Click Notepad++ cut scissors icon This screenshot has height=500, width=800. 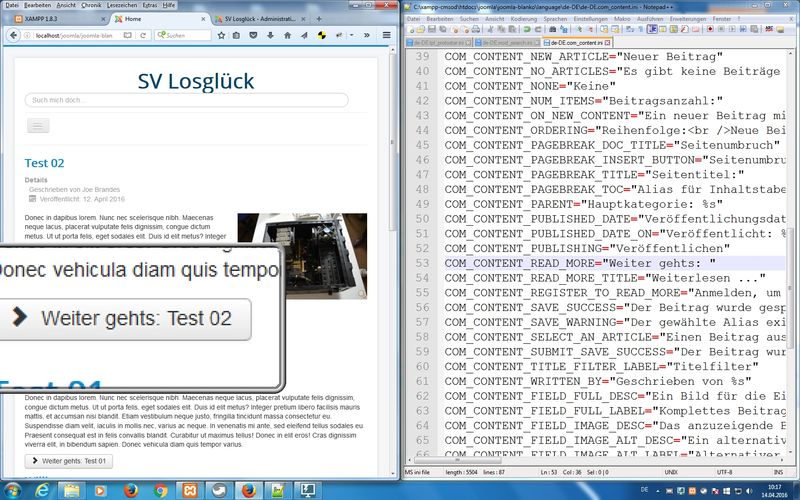tap(491, 30)
